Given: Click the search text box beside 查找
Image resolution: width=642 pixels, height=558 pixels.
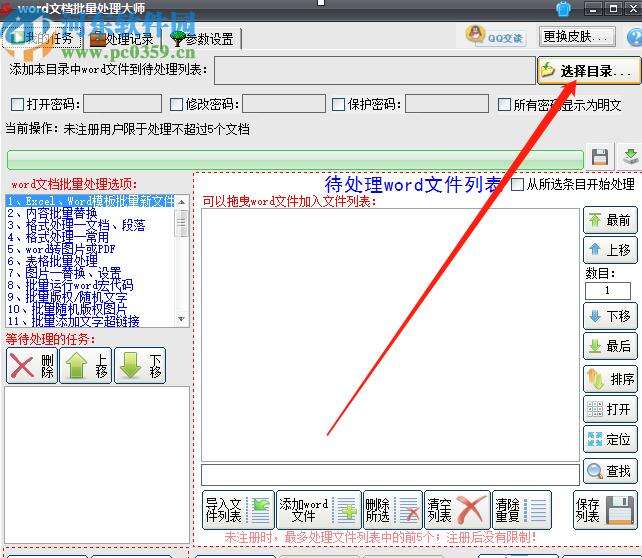Looking at the screenshot, I should pyautogui.click(x=390, y=475).
